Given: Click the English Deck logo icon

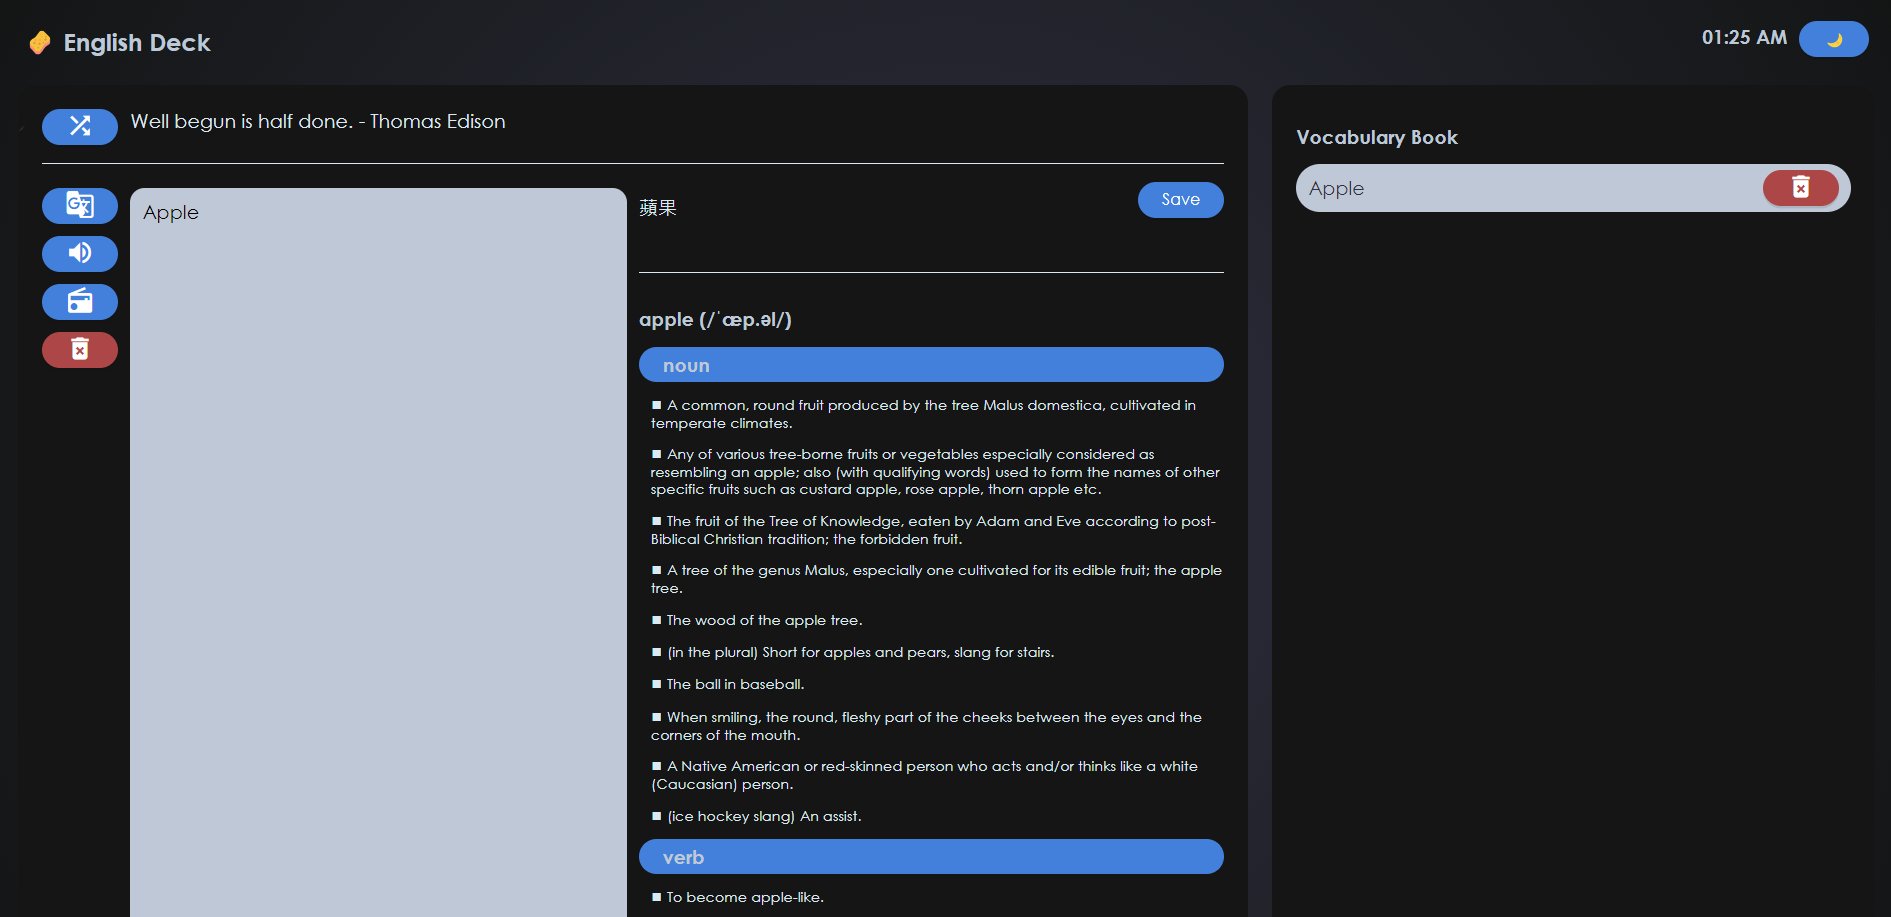Looking at the screenshot, I should click(40, 43).
